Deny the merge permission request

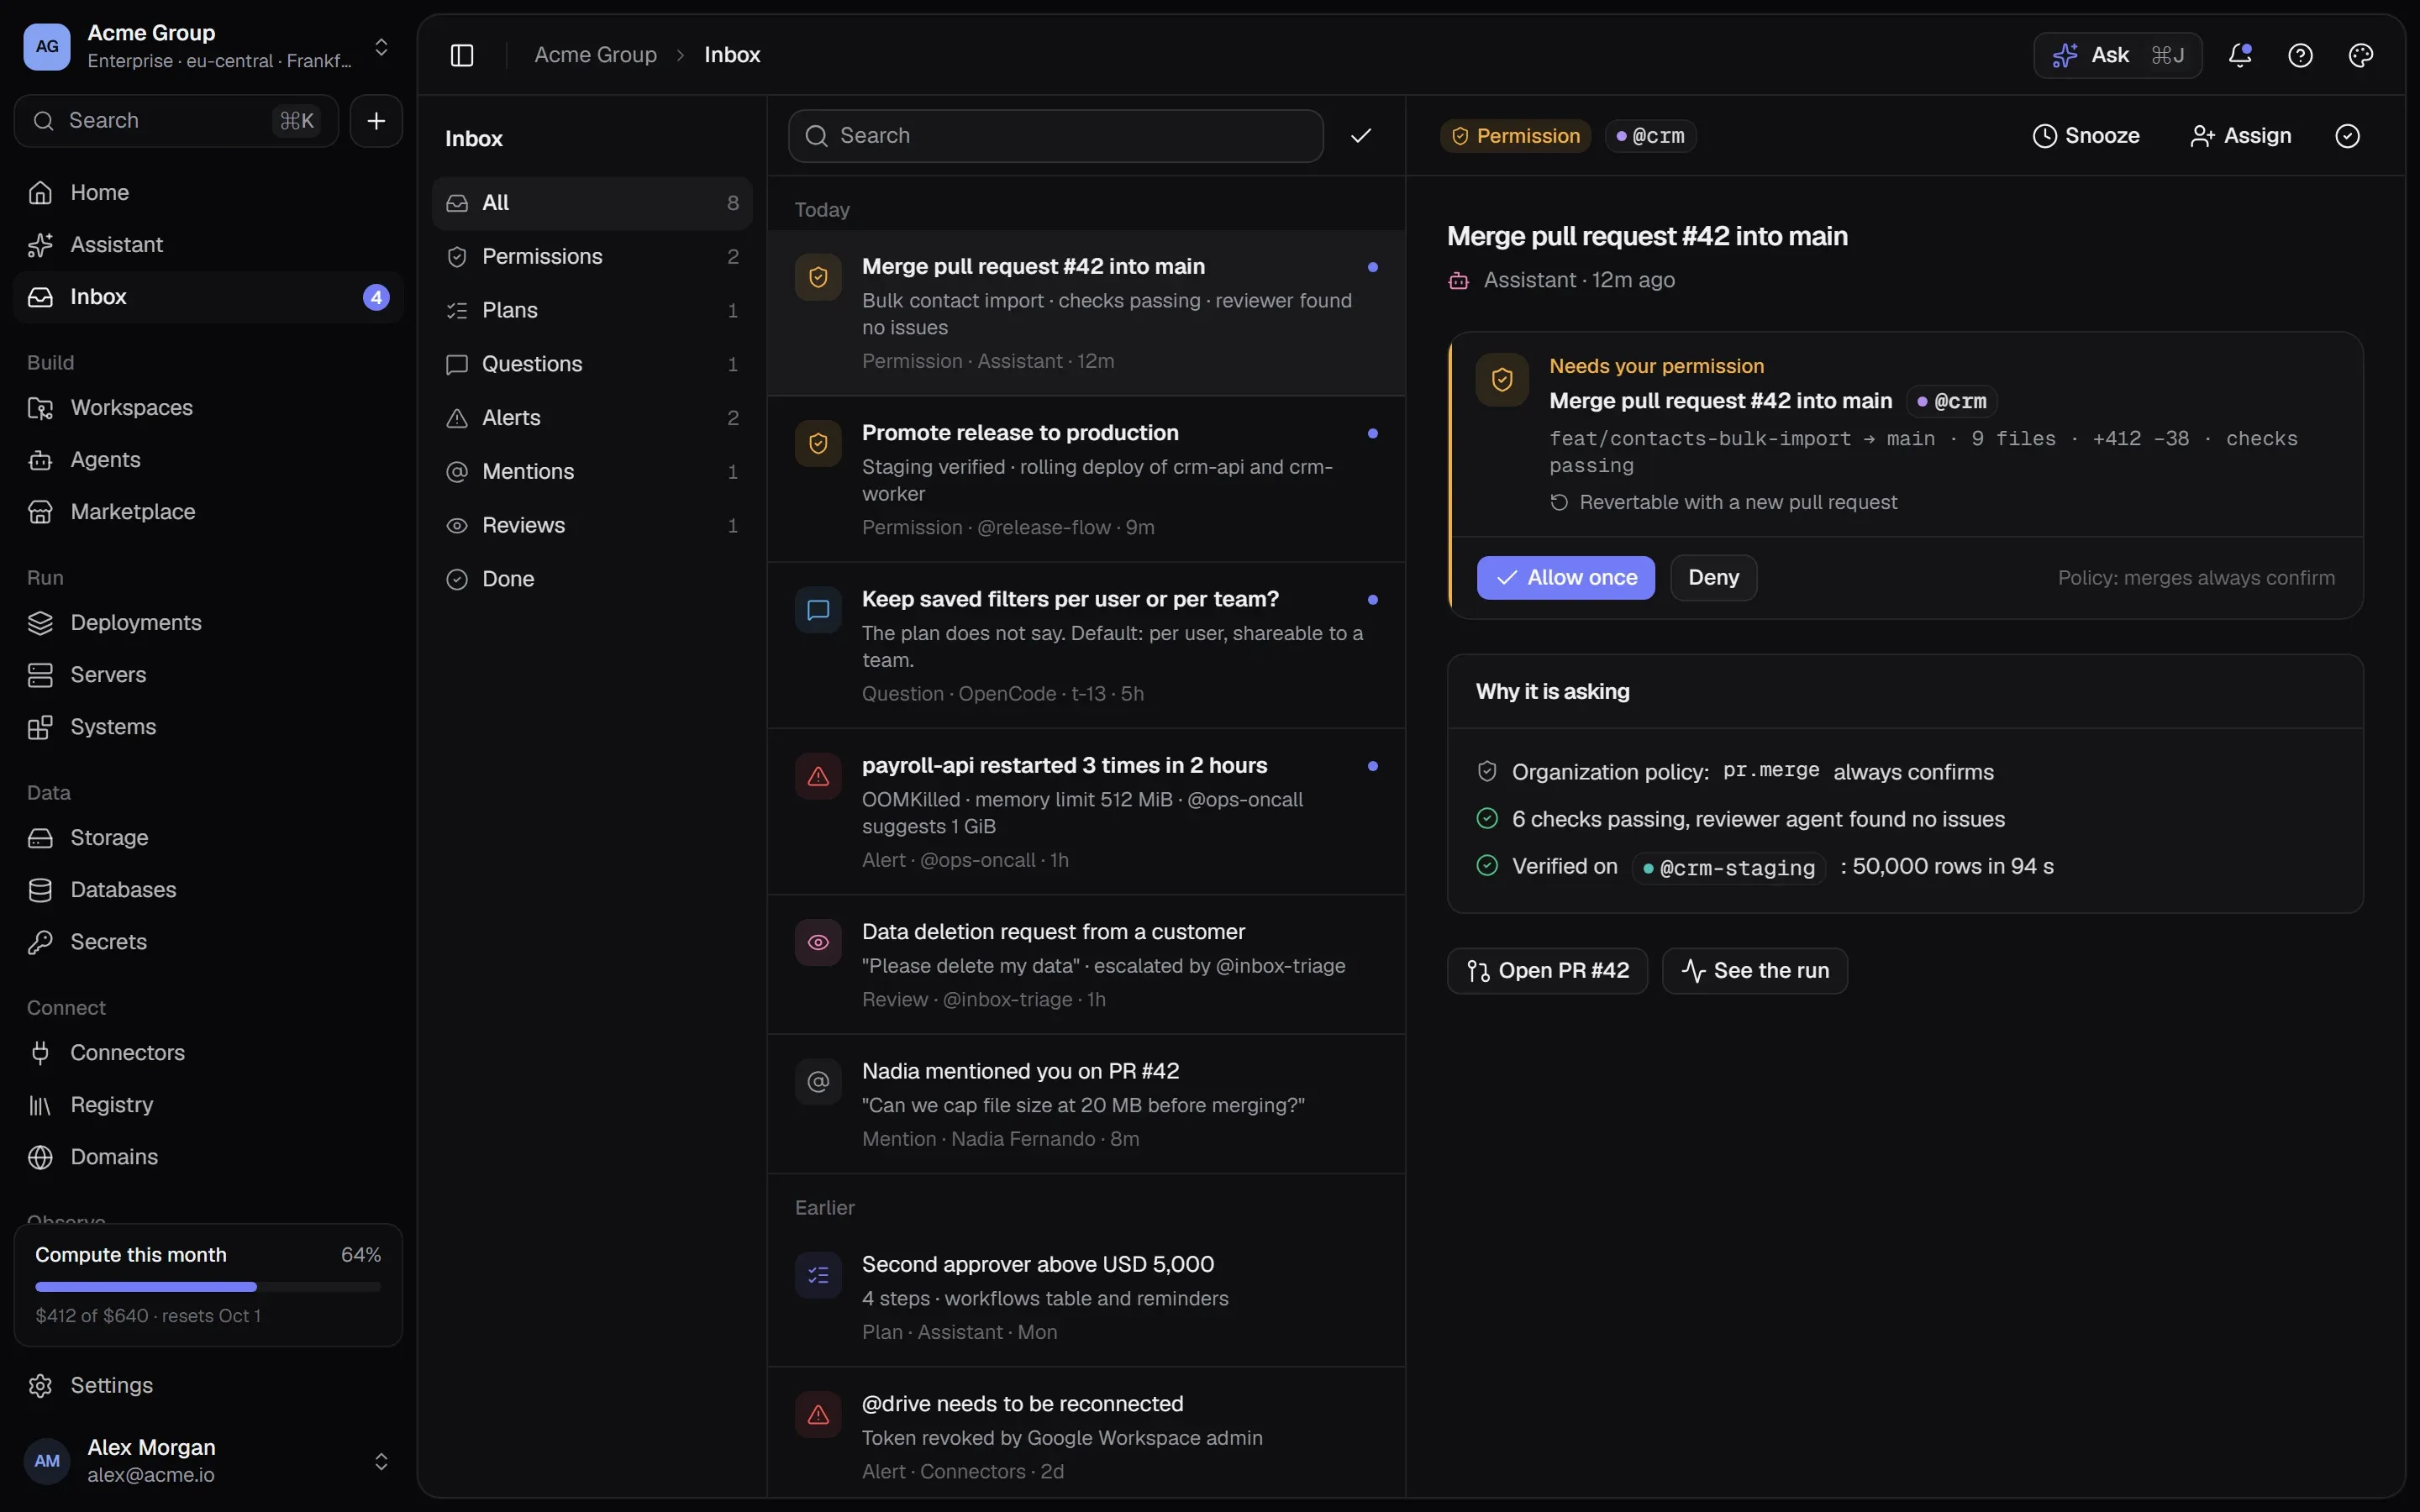[x=1713, y=577]
